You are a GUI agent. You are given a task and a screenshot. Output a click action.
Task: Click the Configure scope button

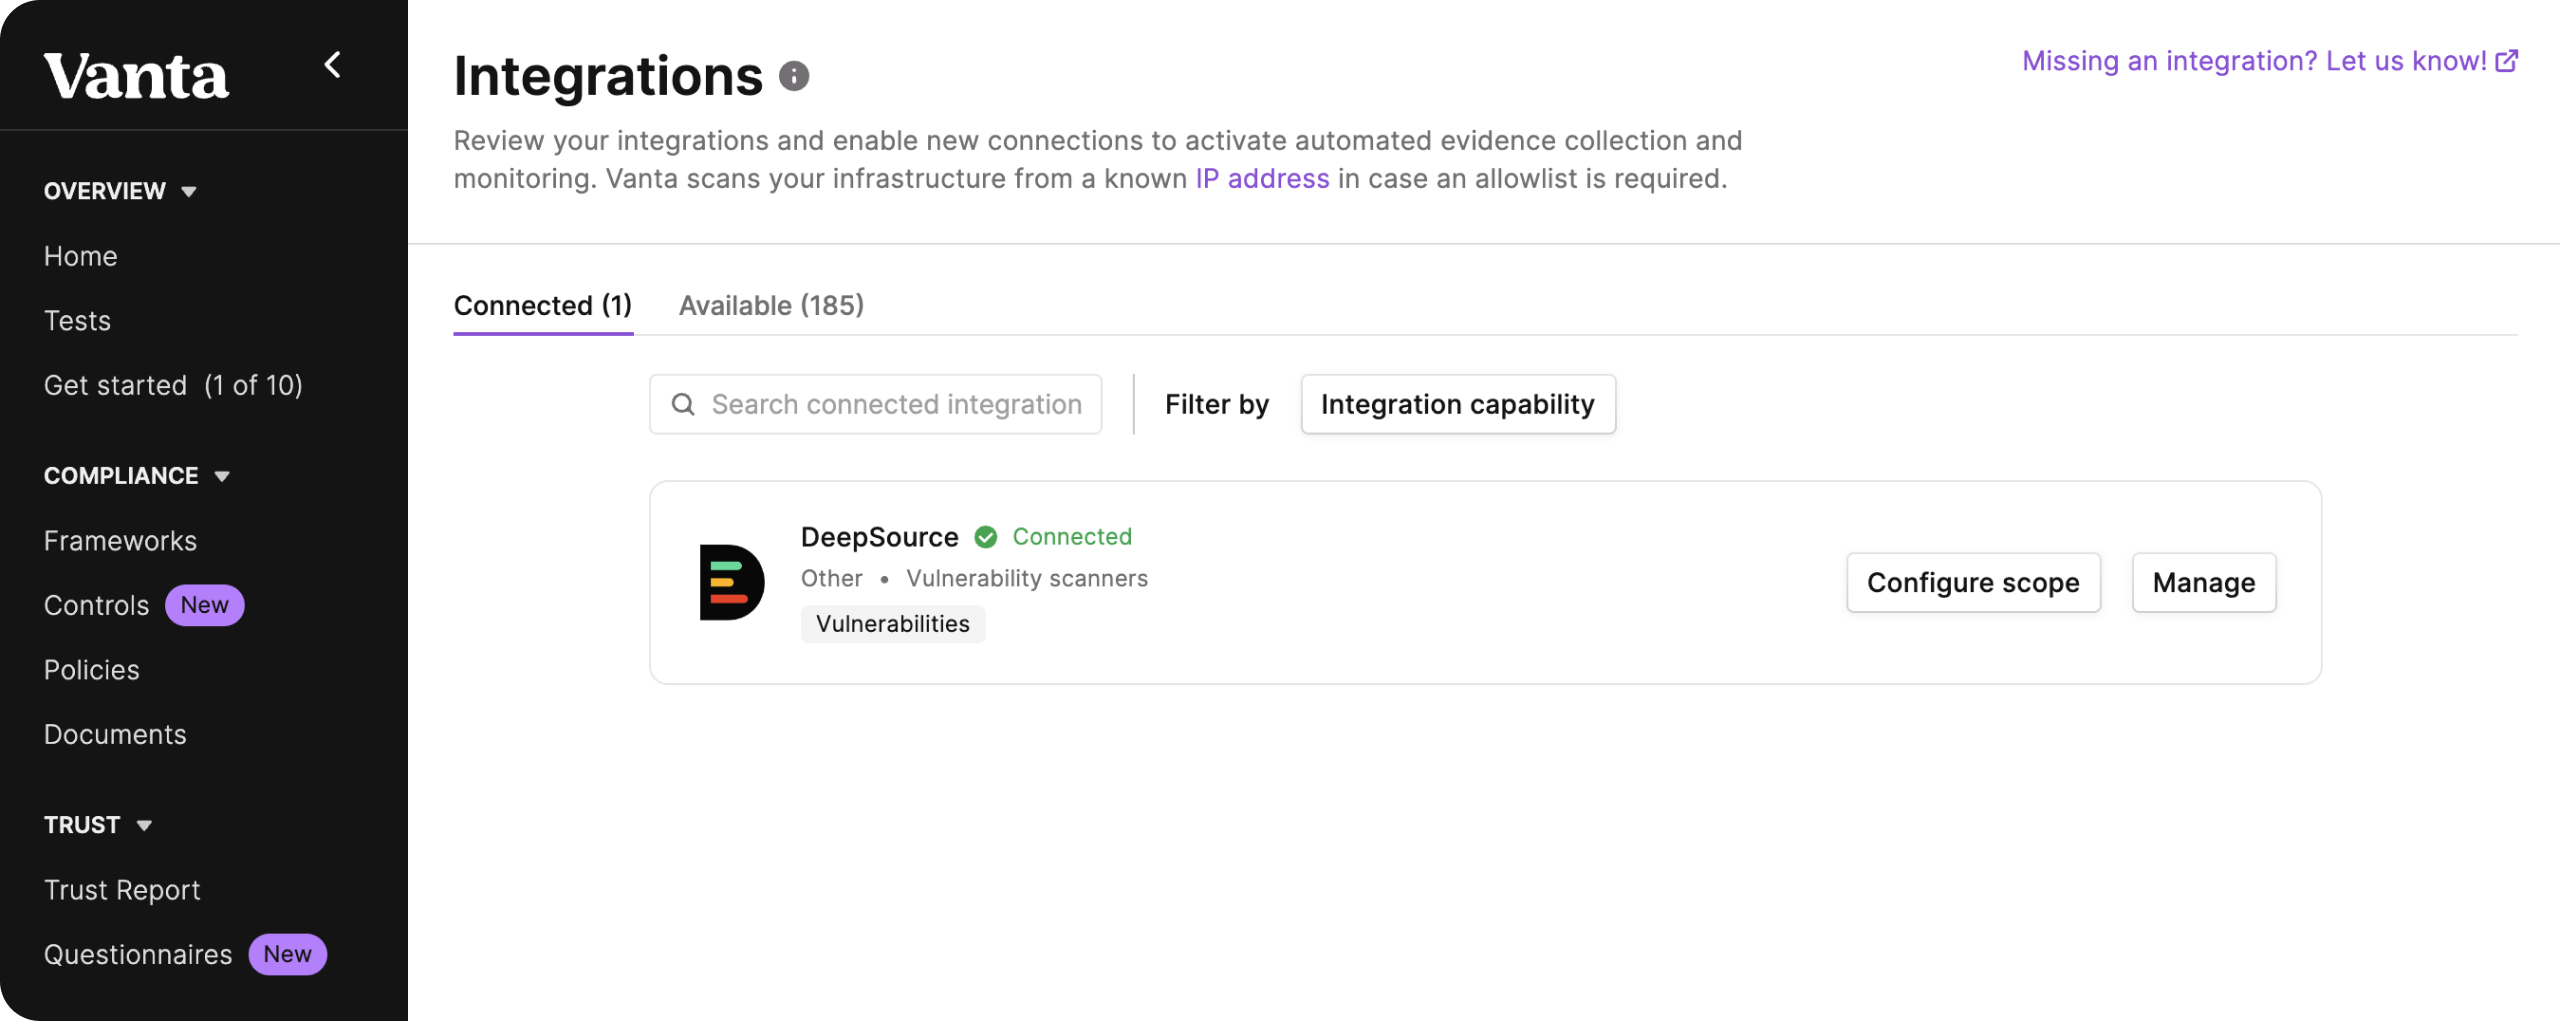[x=1972, y=582]
